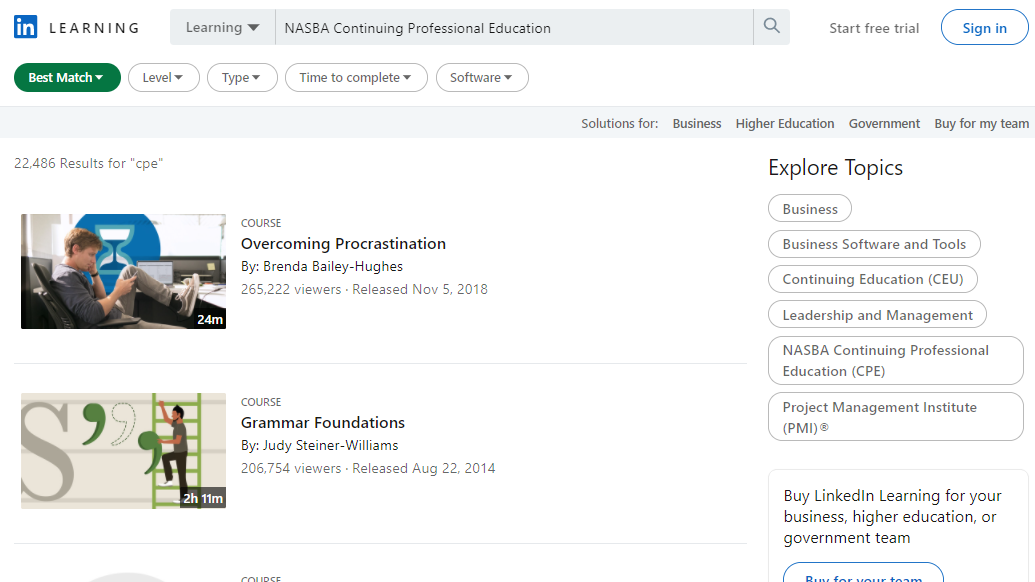The width and height of the screenshot is (1035, 582).
Task: Click "206,754 viewers · Released Aug 22, 2014"
Action: pos(368,469)
